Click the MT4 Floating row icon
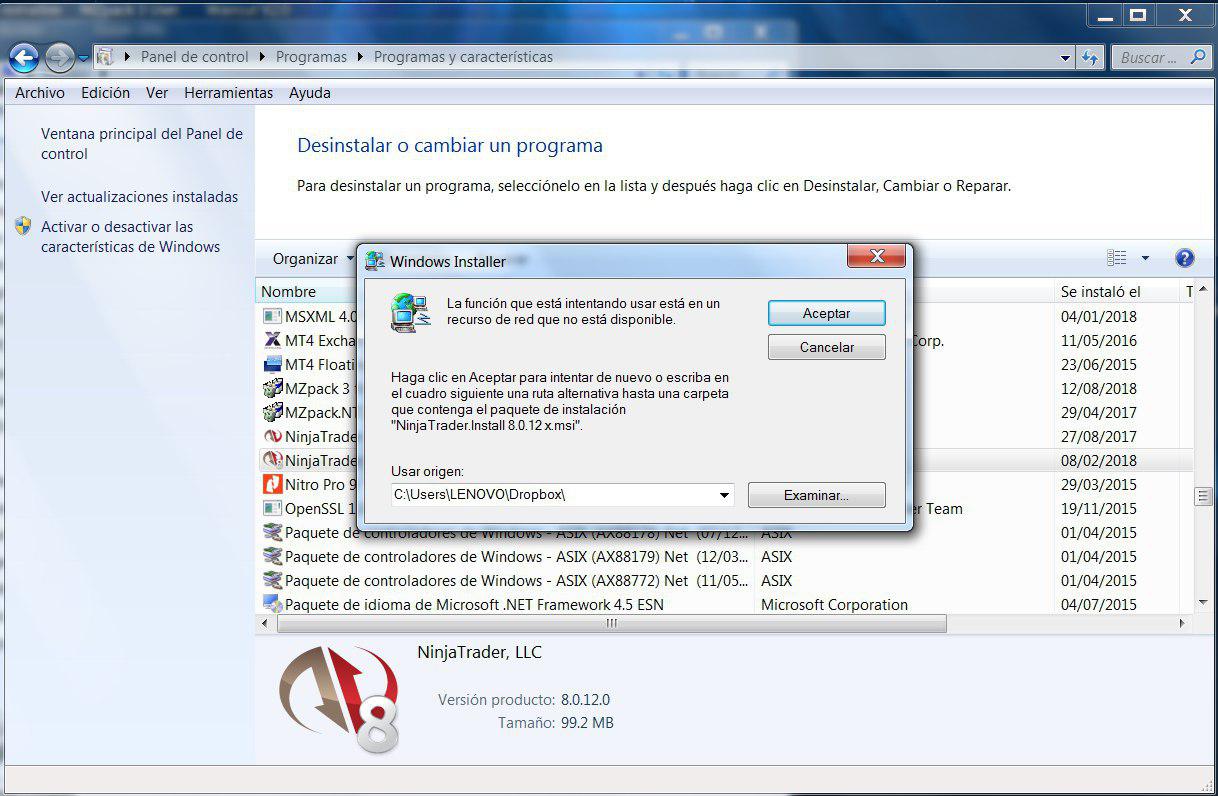The width and height of the screenshot is (1218, 796). 272,364
